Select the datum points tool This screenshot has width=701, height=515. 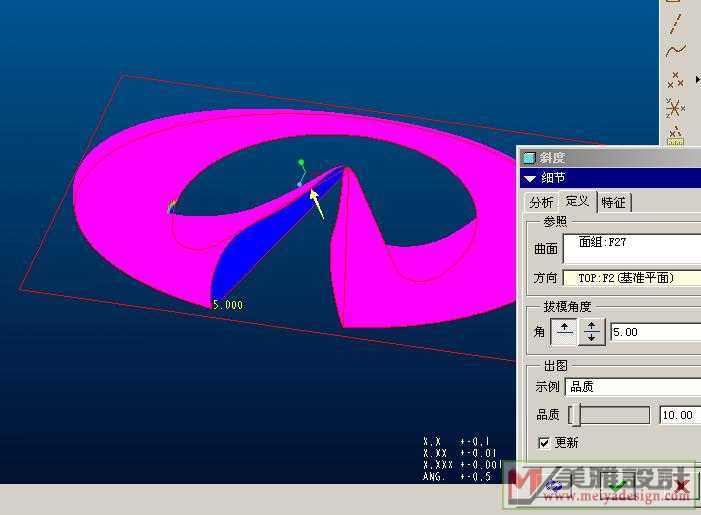pos(675,80)
